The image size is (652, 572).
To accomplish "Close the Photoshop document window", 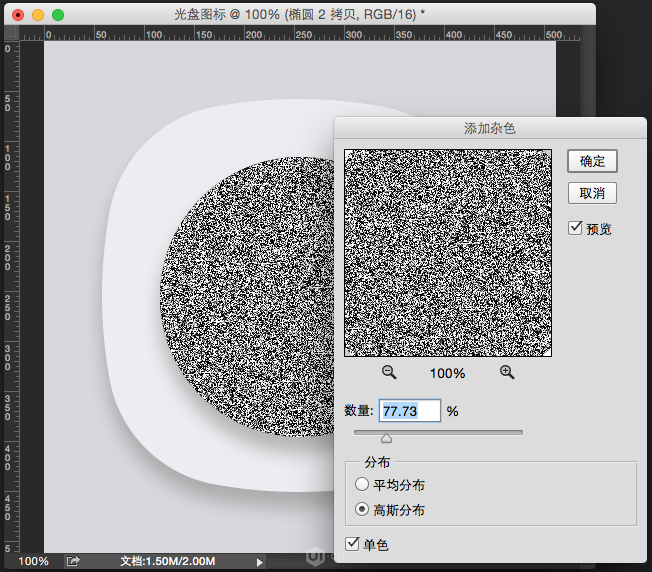I will click(x=18, y=15).
